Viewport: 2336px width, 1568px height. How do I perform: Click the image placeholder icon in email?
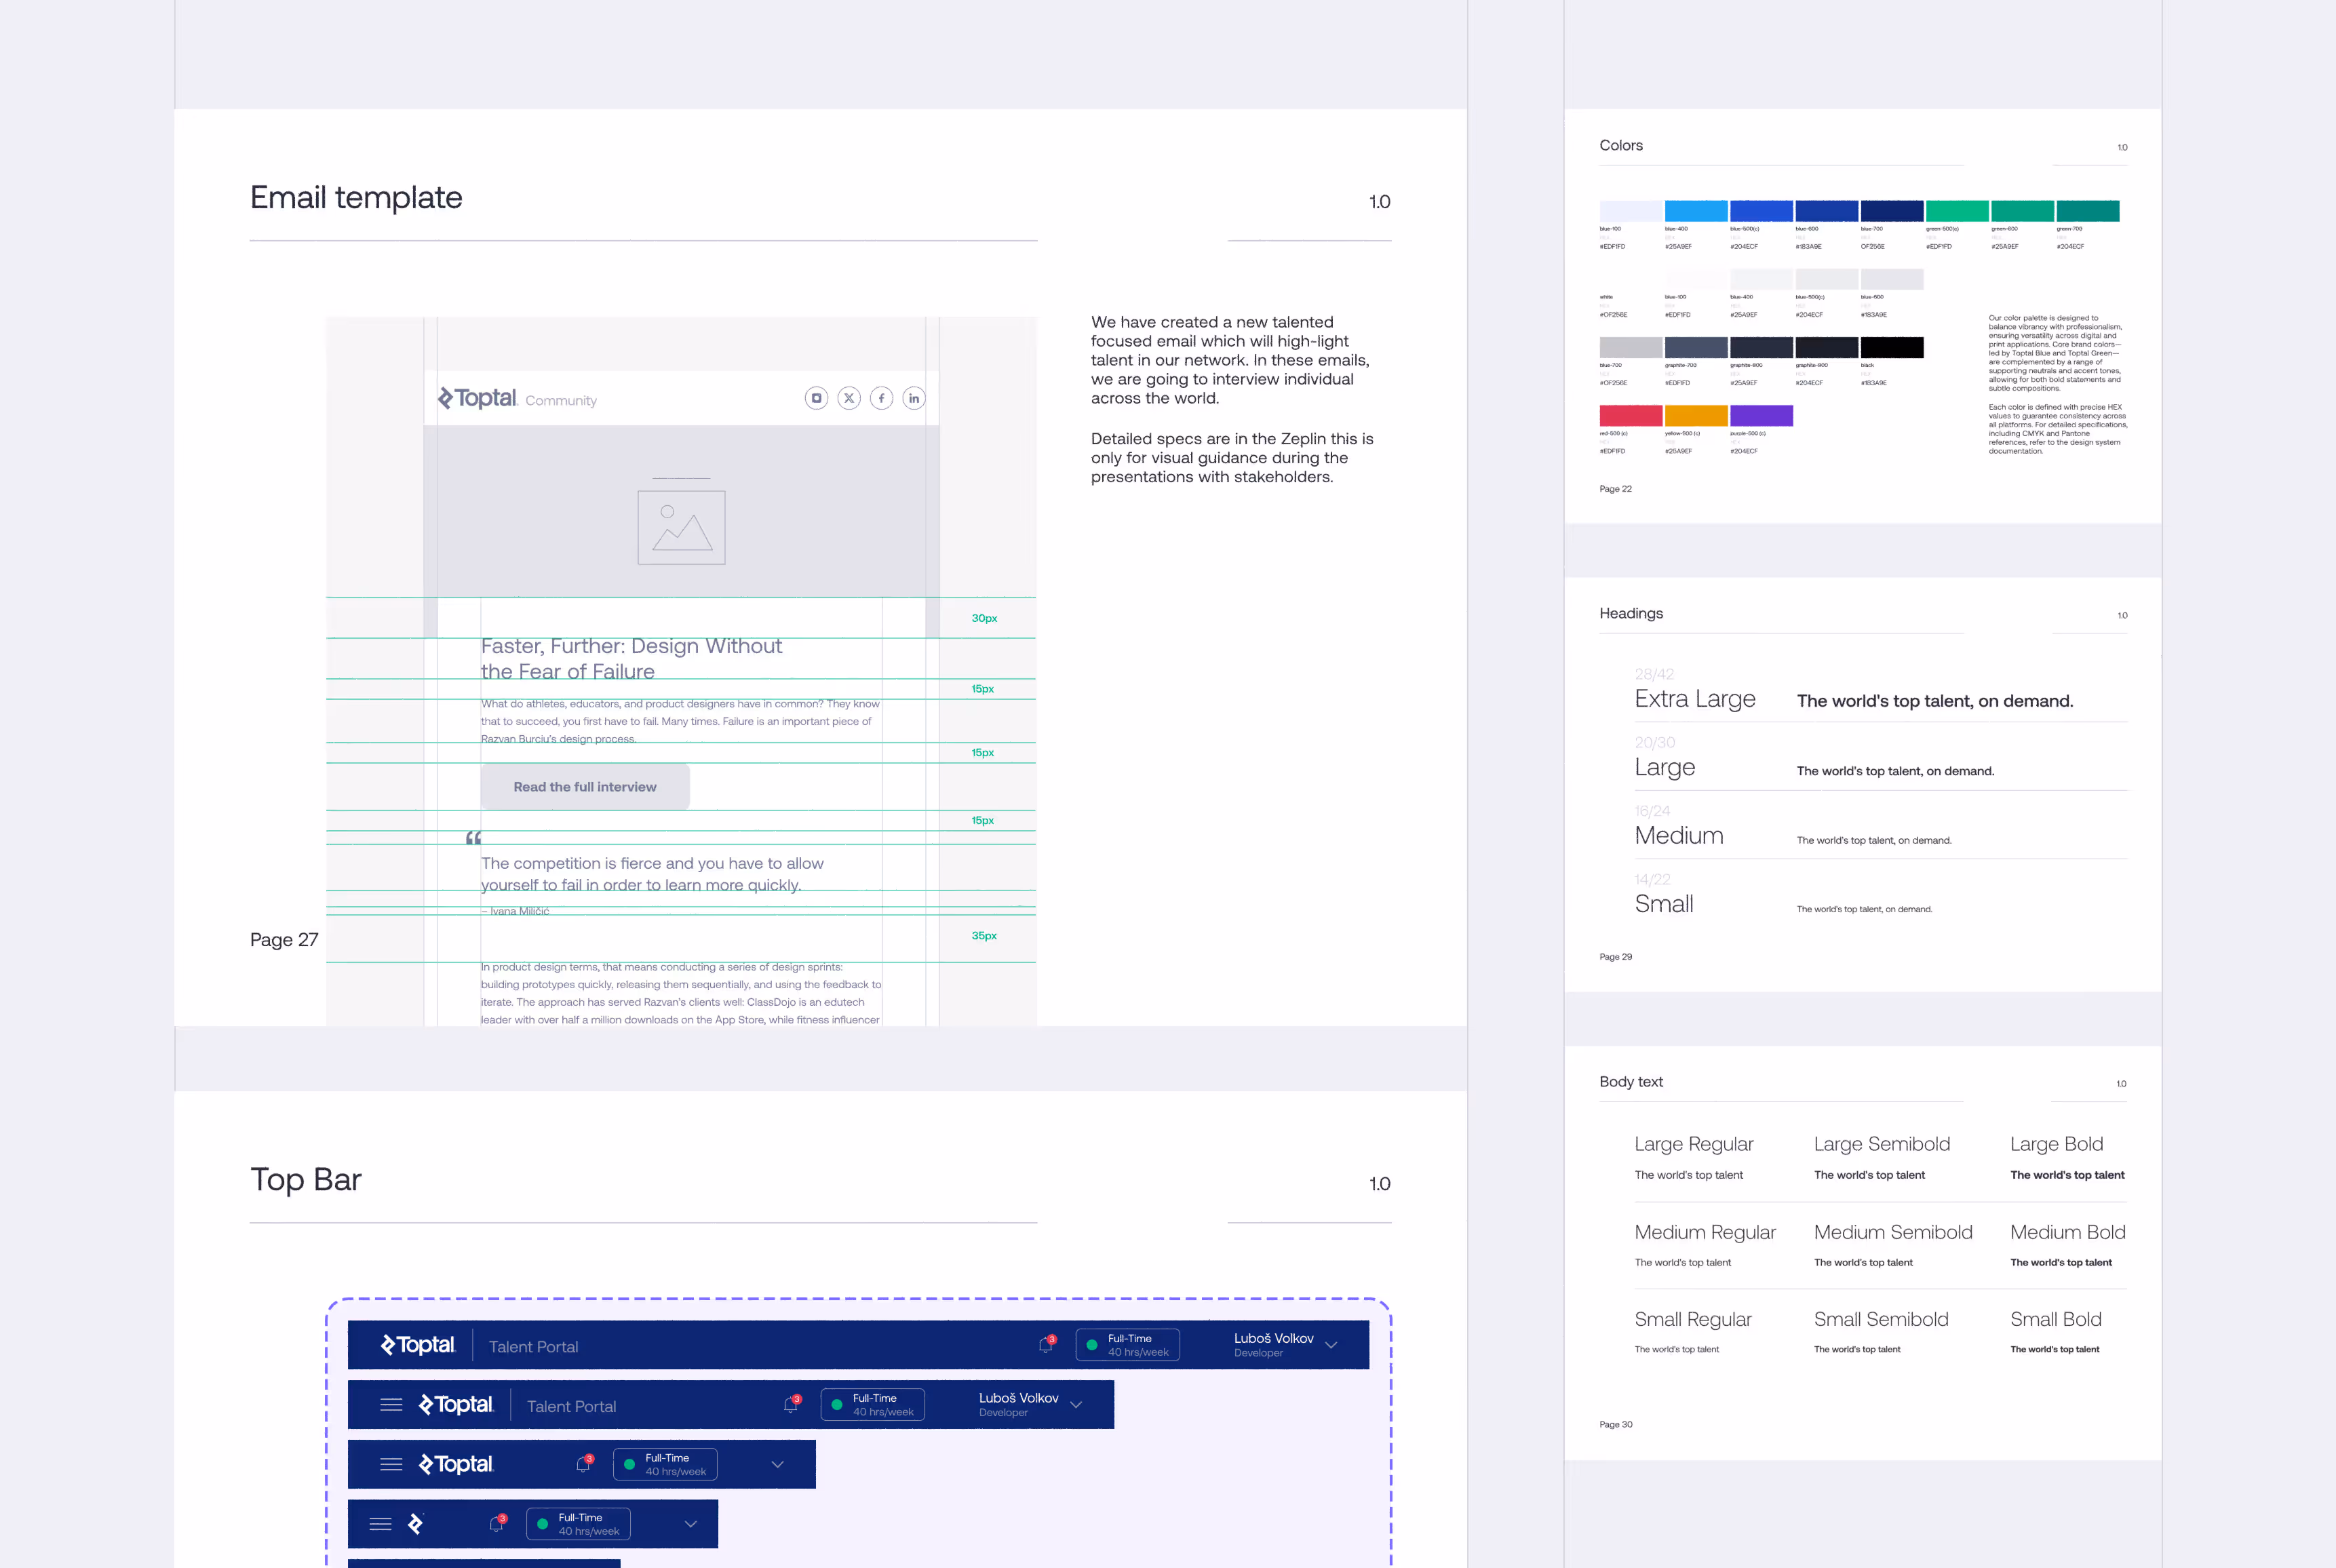pyautogui.click(x=681, y=527)
